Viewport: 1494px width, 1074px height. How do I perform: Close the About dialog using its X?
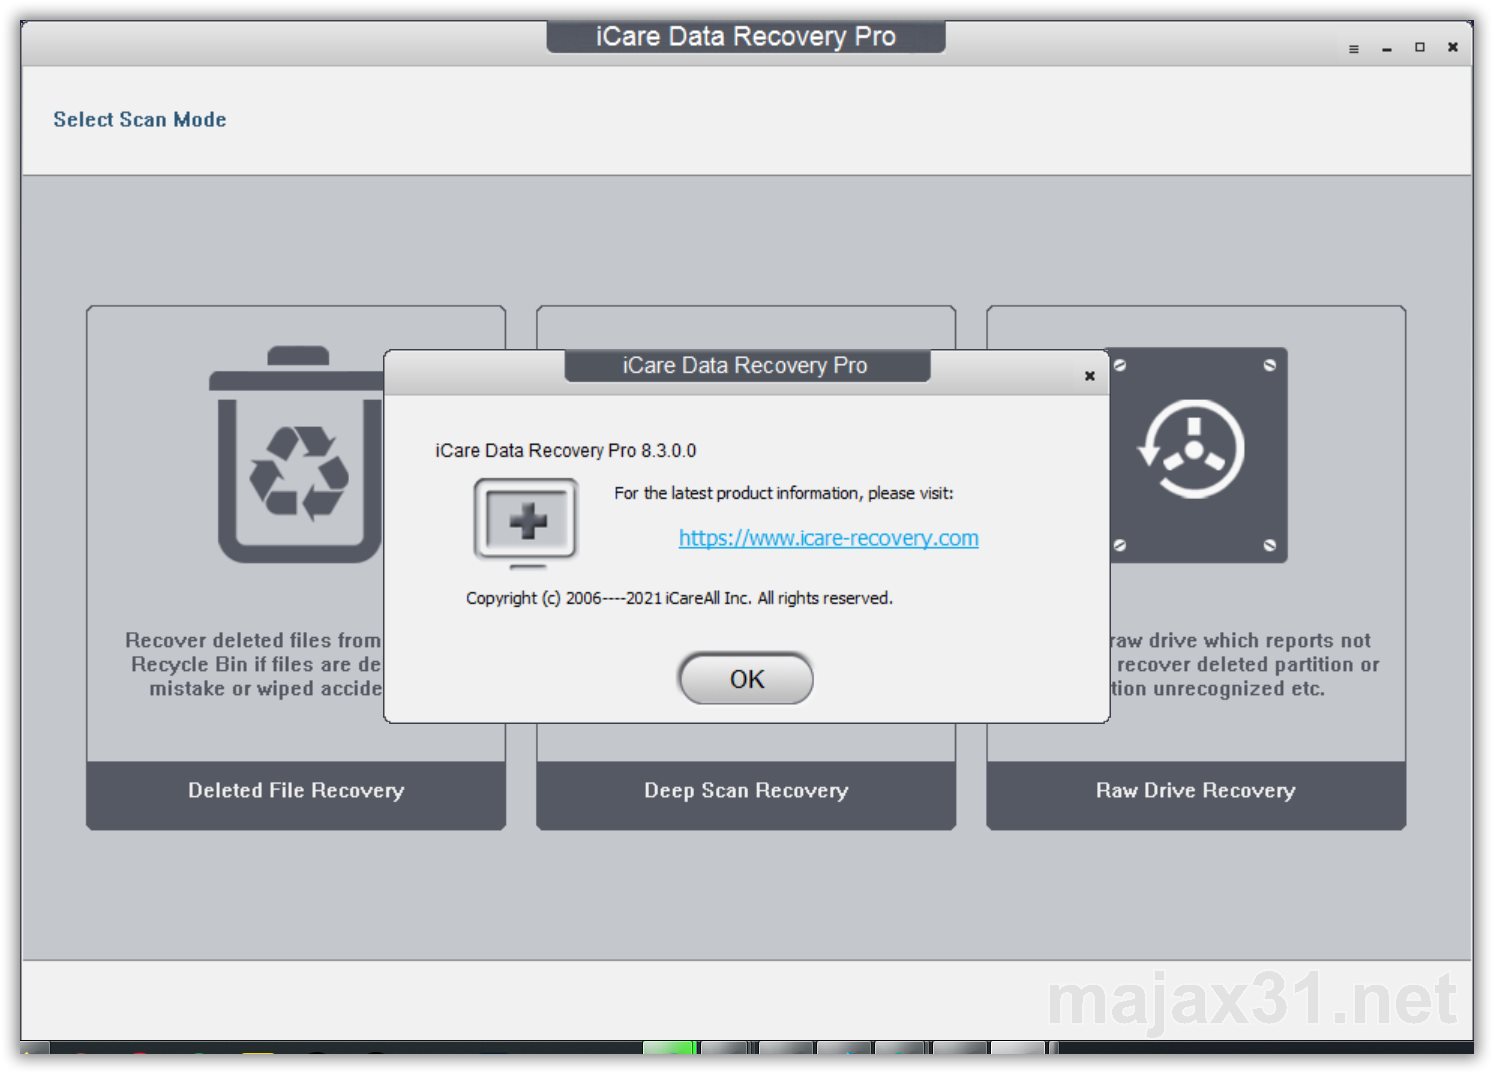[1089, 376]
